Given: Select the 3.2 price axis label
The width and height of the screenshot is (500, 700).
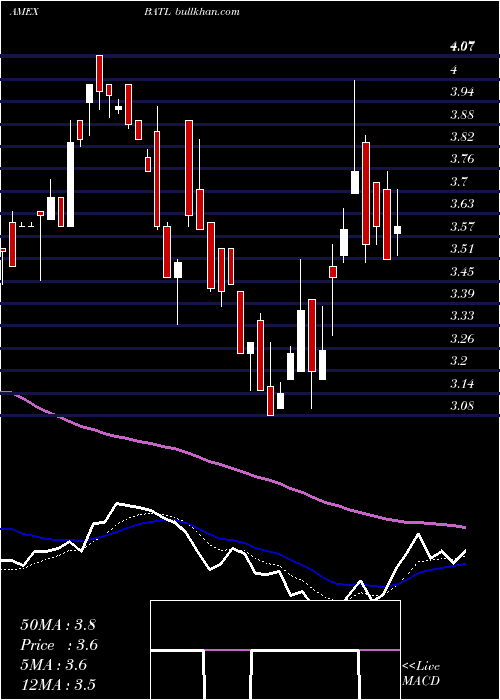Looking at the screenshot, I should [458, 361].
